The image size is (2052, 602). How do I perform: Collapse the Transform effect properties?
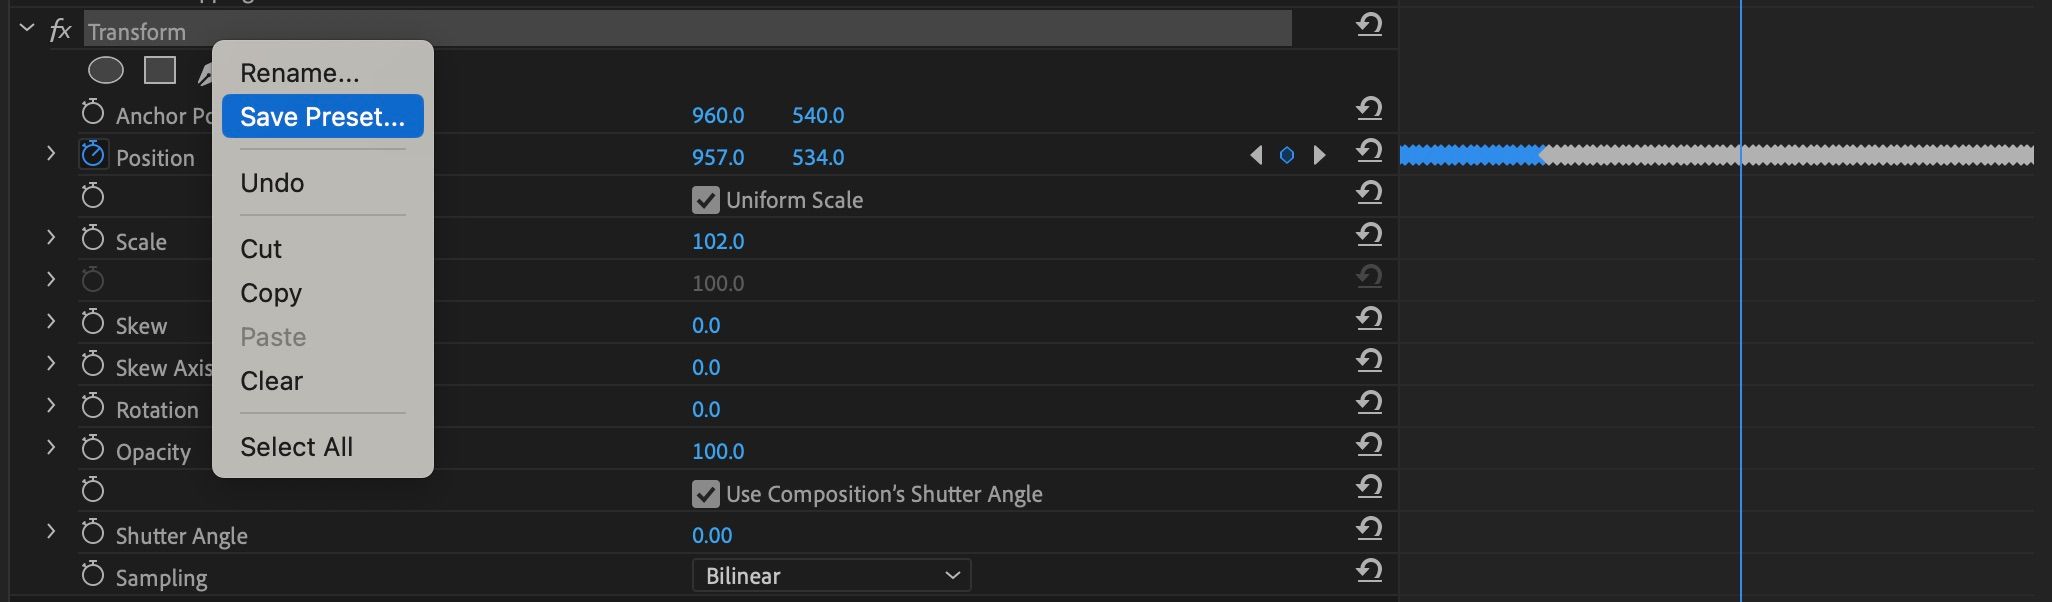pyautogui.click(x=27, y=29)
